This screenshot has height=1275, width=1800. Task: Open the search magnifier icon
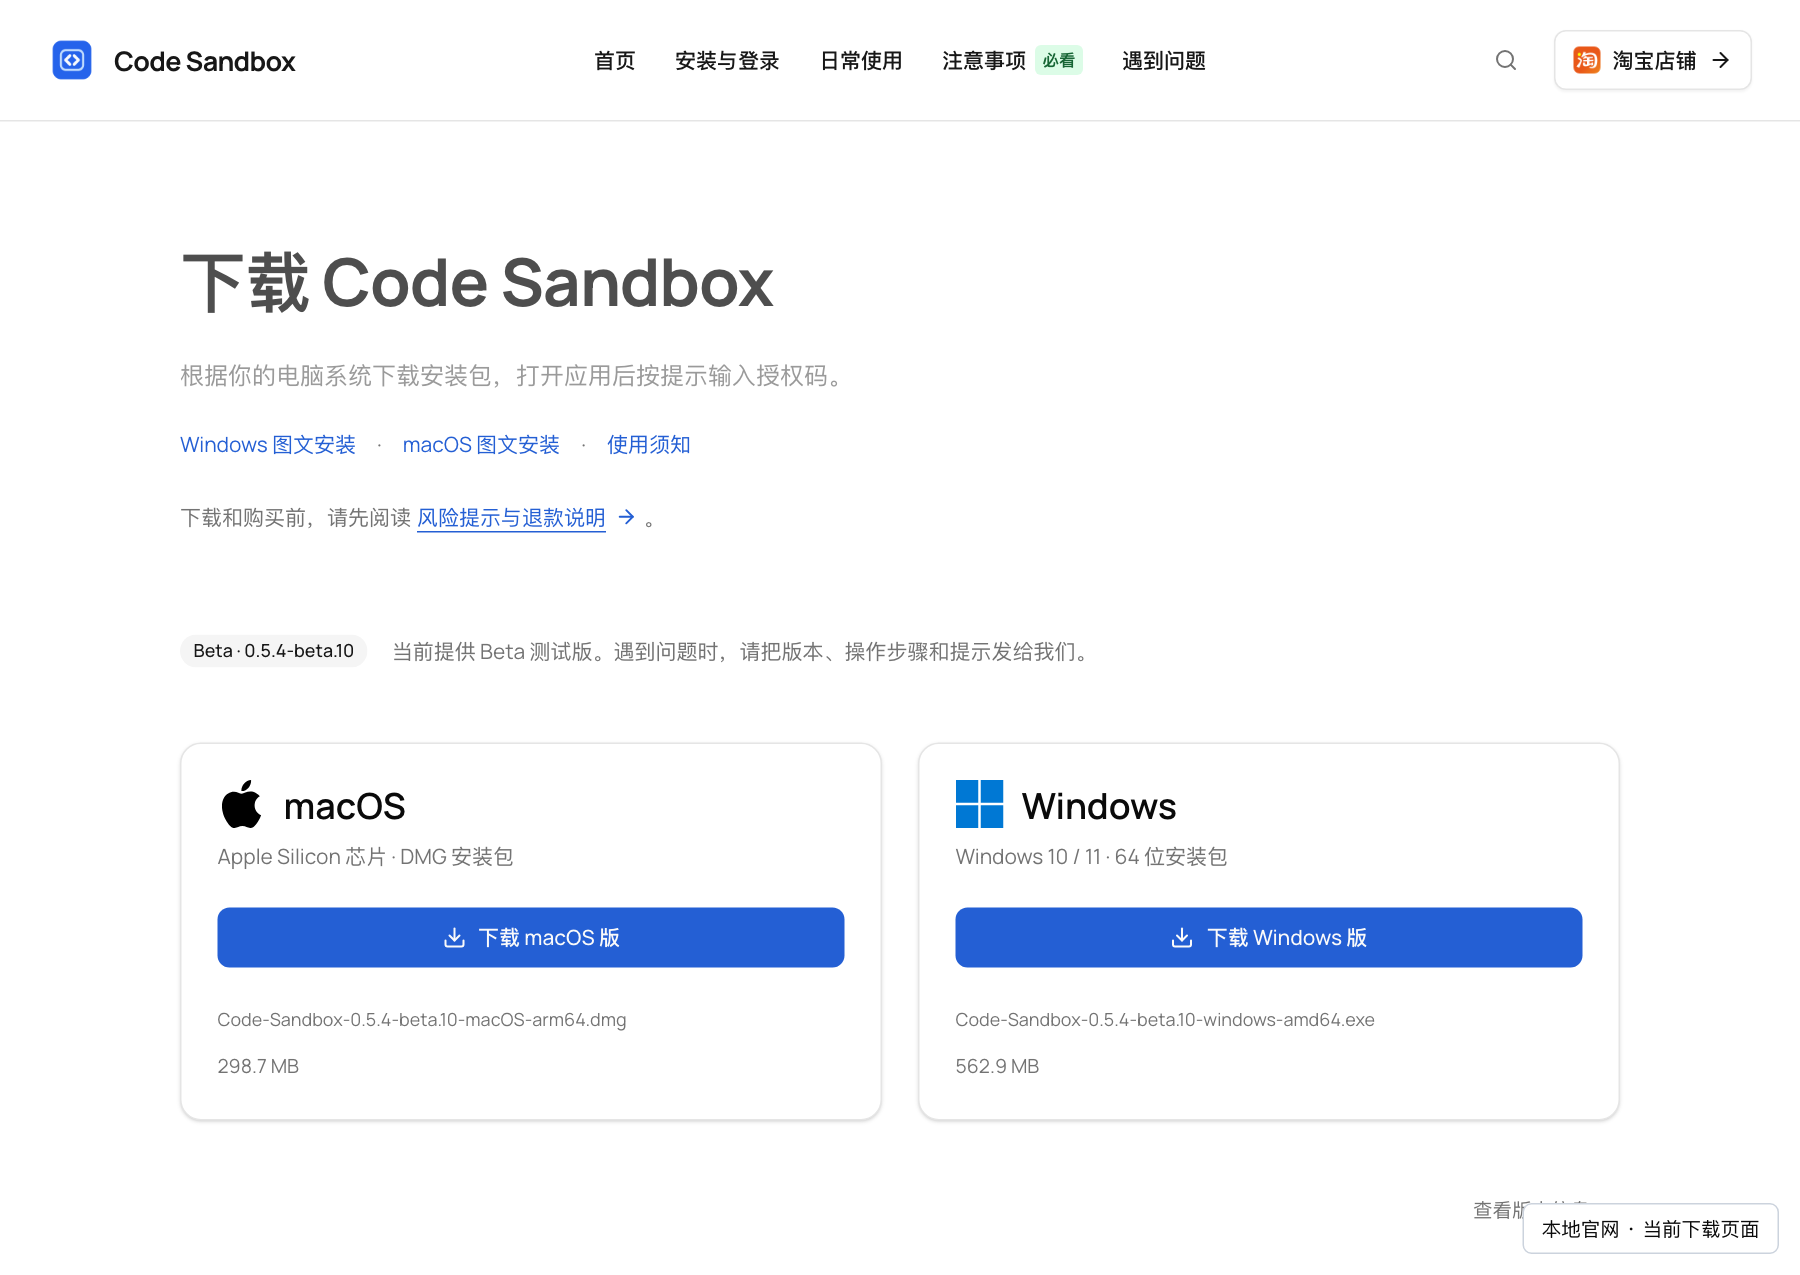1506,60
